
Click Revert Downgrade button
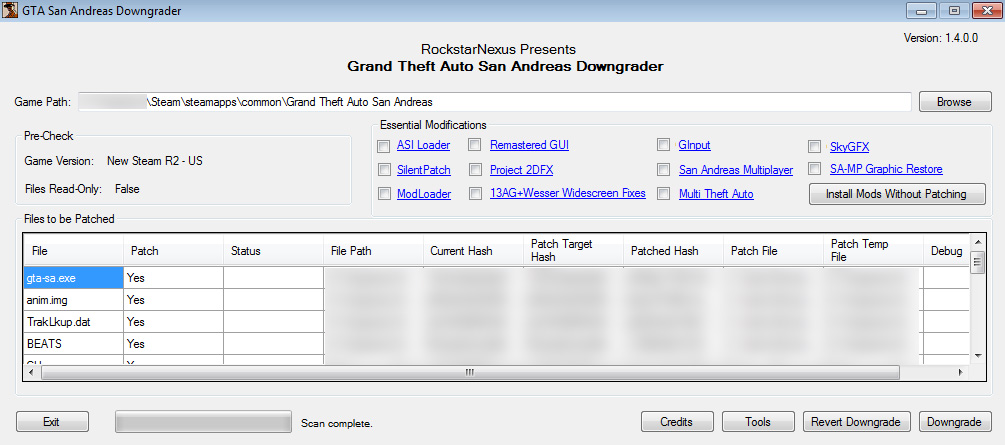tap(856, 422)
